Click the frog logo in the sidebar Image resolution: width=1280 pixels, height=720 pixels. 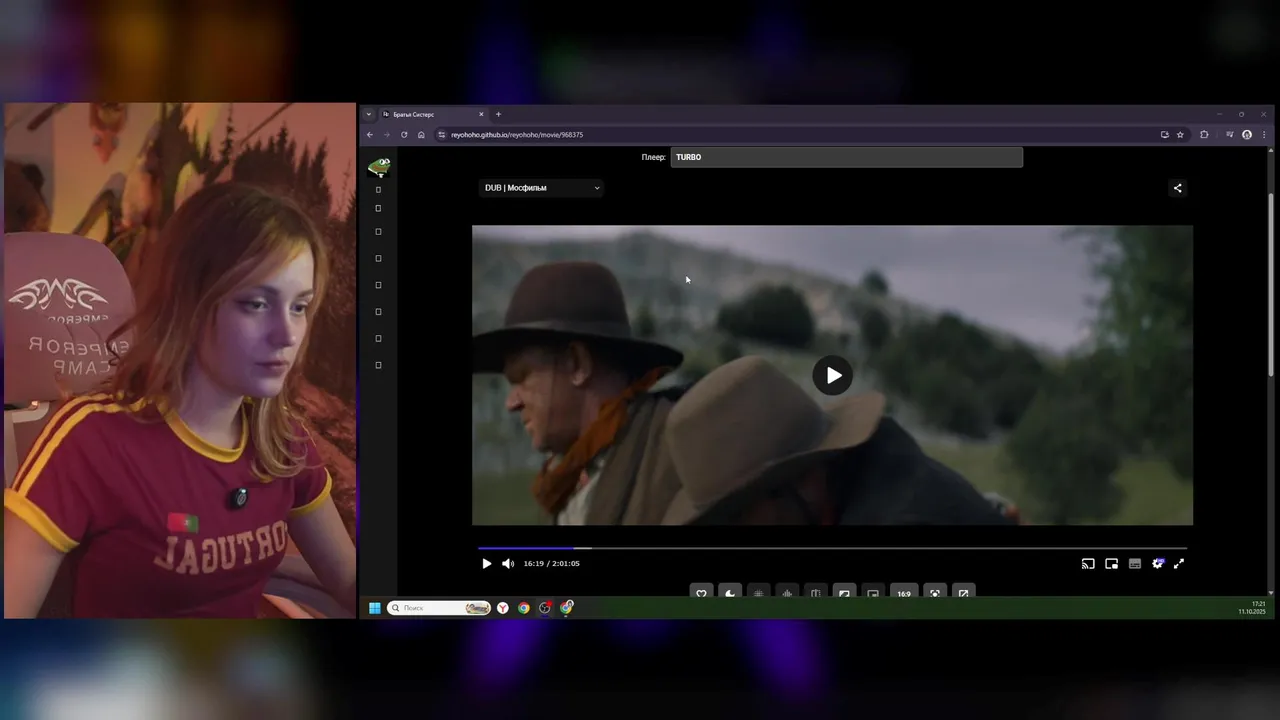coord(379,166)
